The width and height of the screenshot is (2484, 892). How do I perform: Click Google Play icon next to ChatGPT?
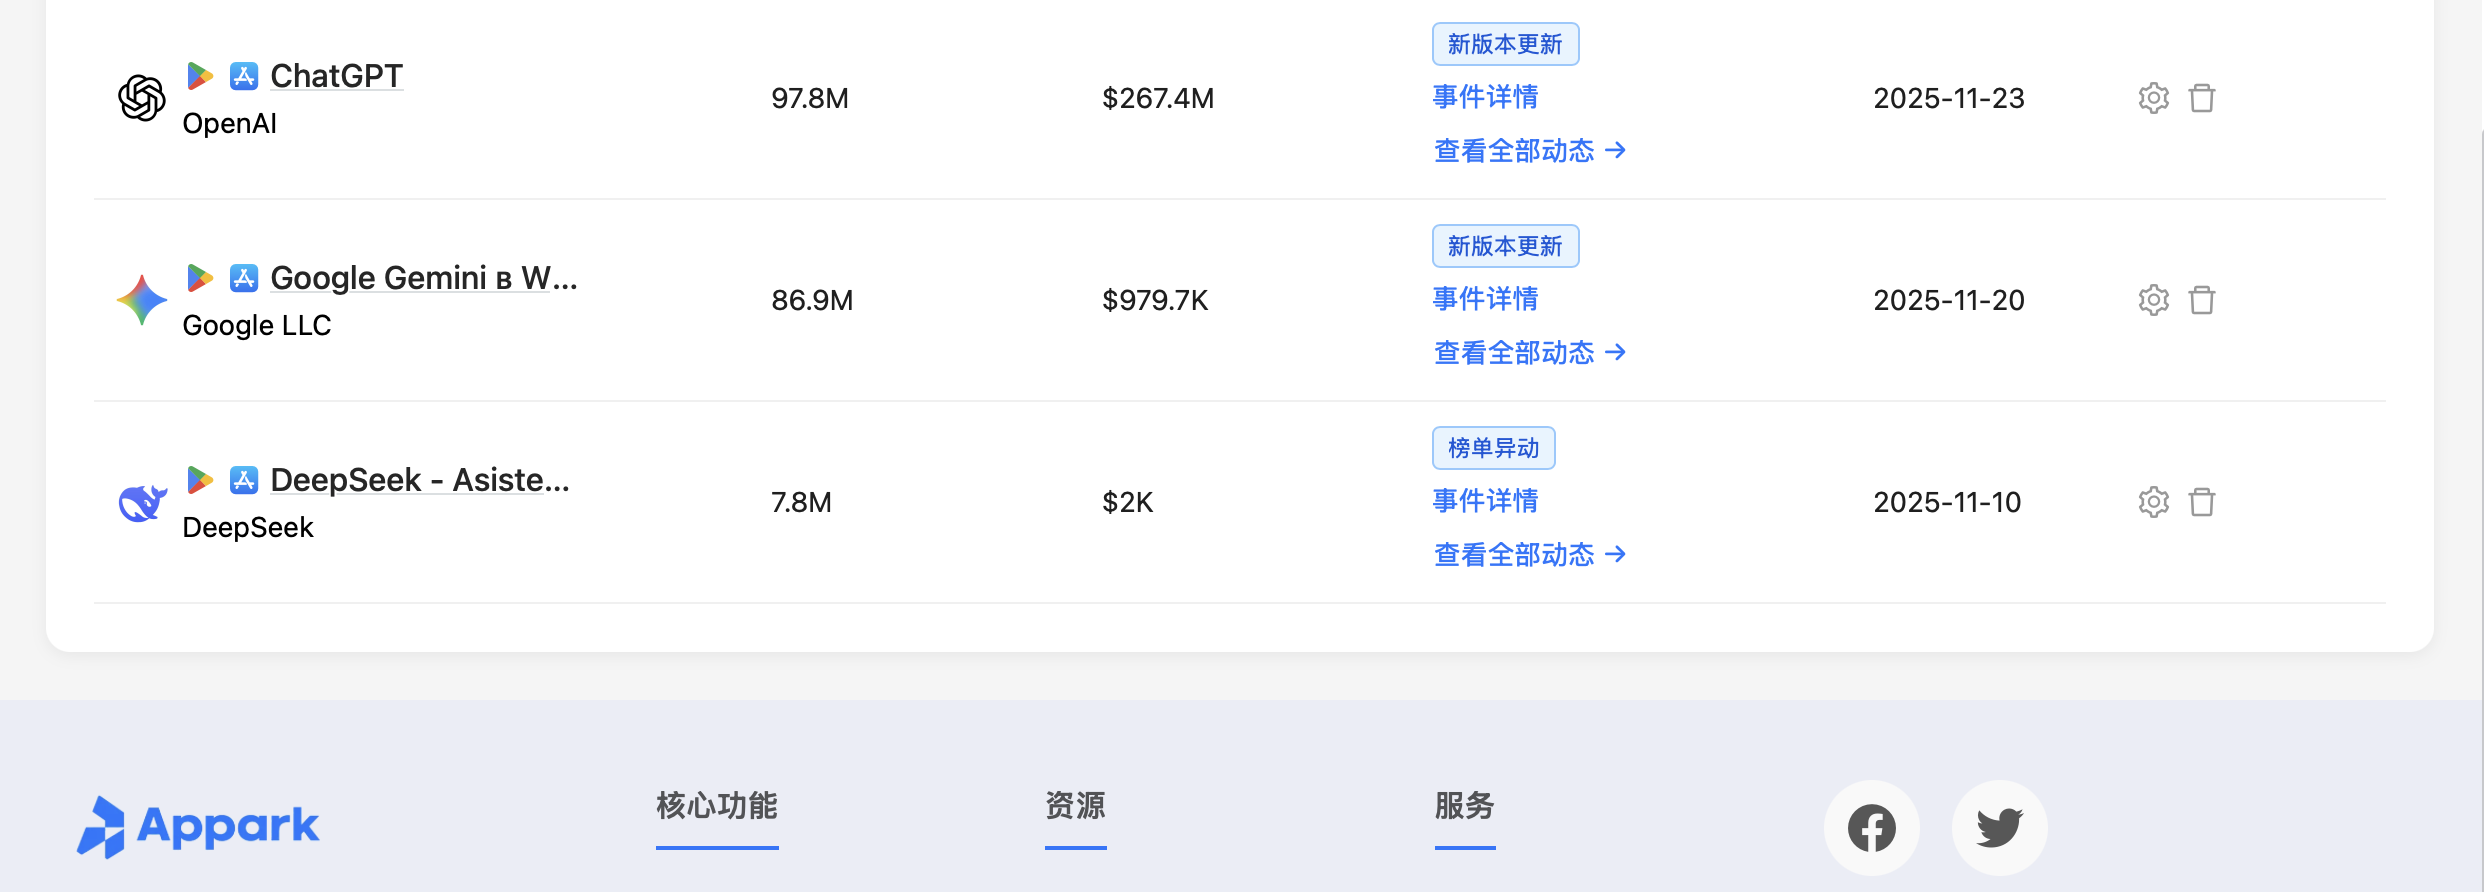tap(200, 76)
